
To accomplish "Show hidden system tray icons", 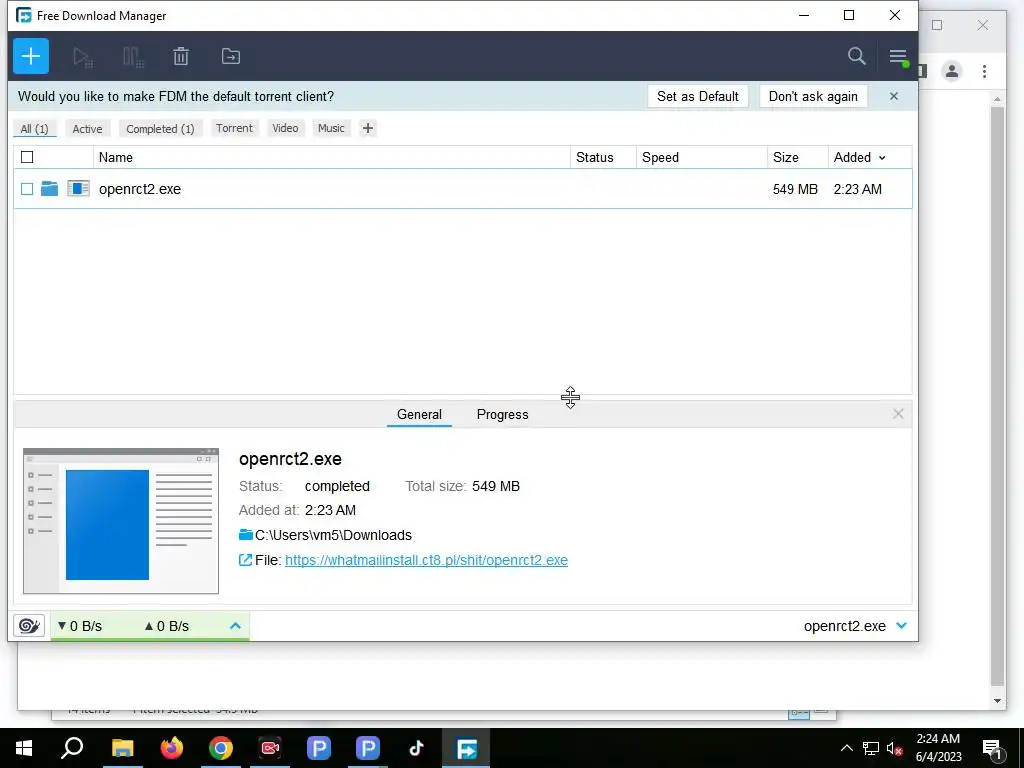I will pyautogui.click(x=846, y=748).
